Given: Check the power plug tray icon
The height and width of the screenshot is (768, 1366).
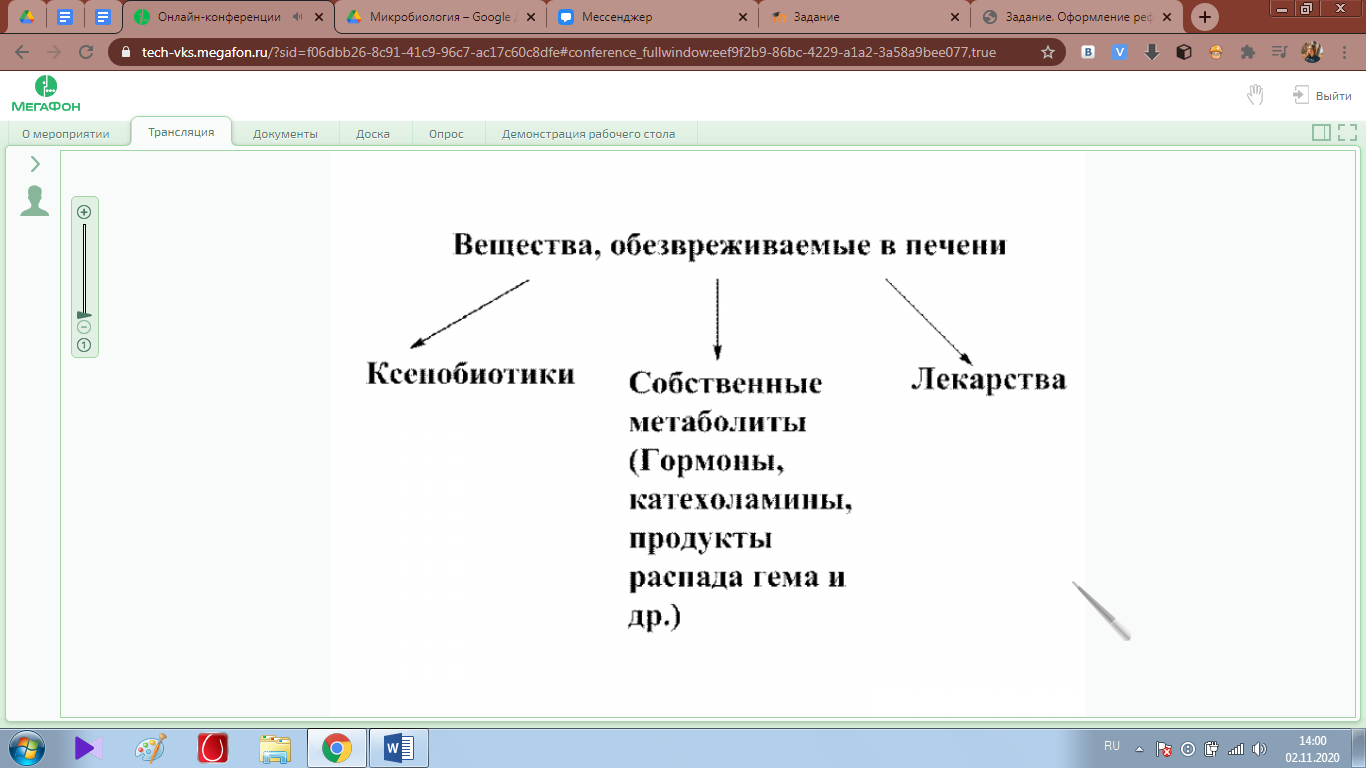Looking at the screenshot, I should click(x=1211, y=748).
